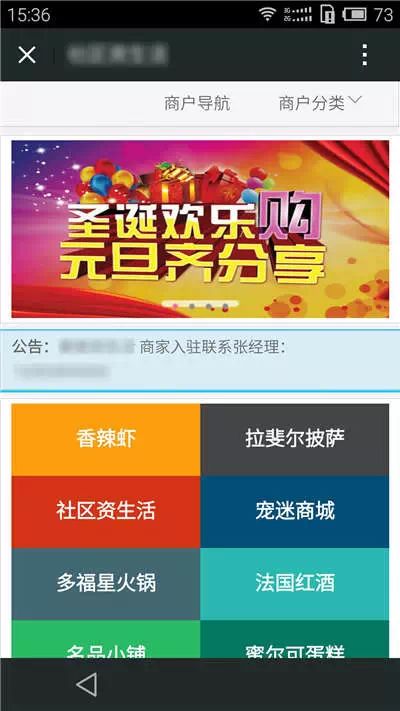The image size is (400, 711).
Task: Open the three-dot overflow menu
Action: (365, 55)
